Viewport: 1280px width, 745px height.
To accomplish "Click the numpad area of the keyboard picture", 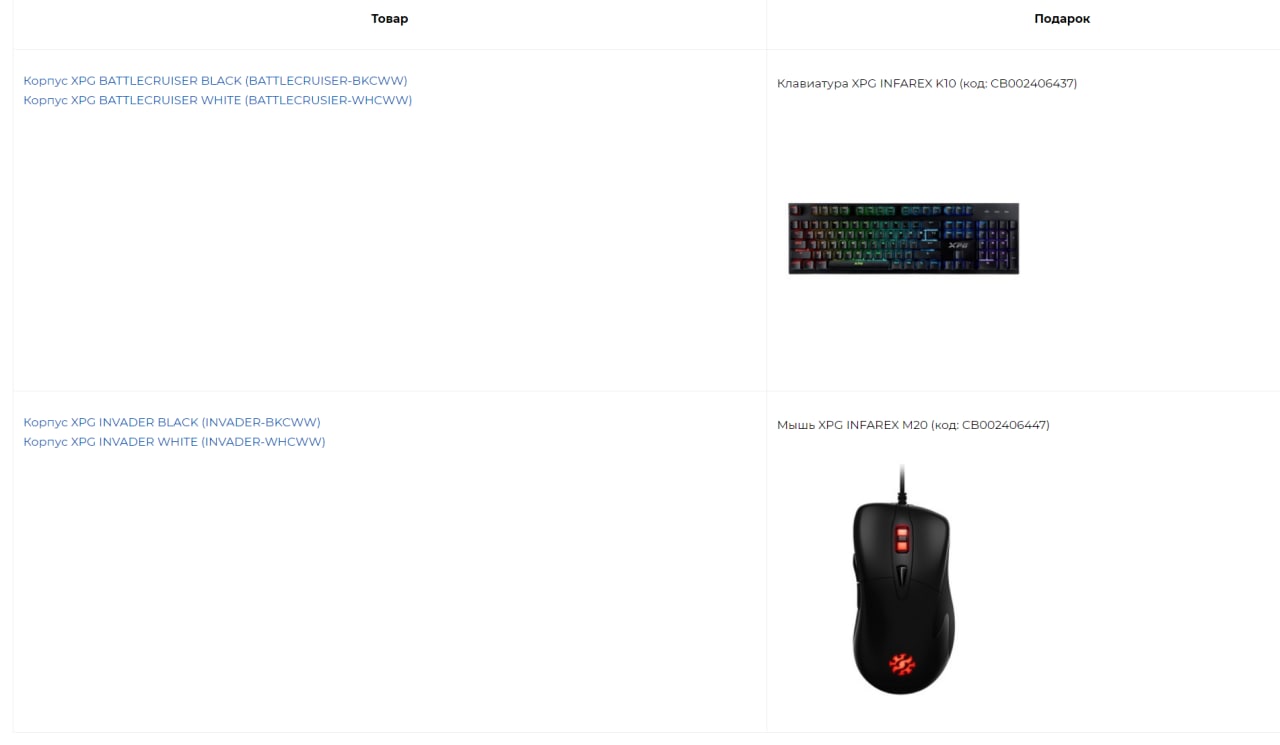I will [x=996, y=243].
